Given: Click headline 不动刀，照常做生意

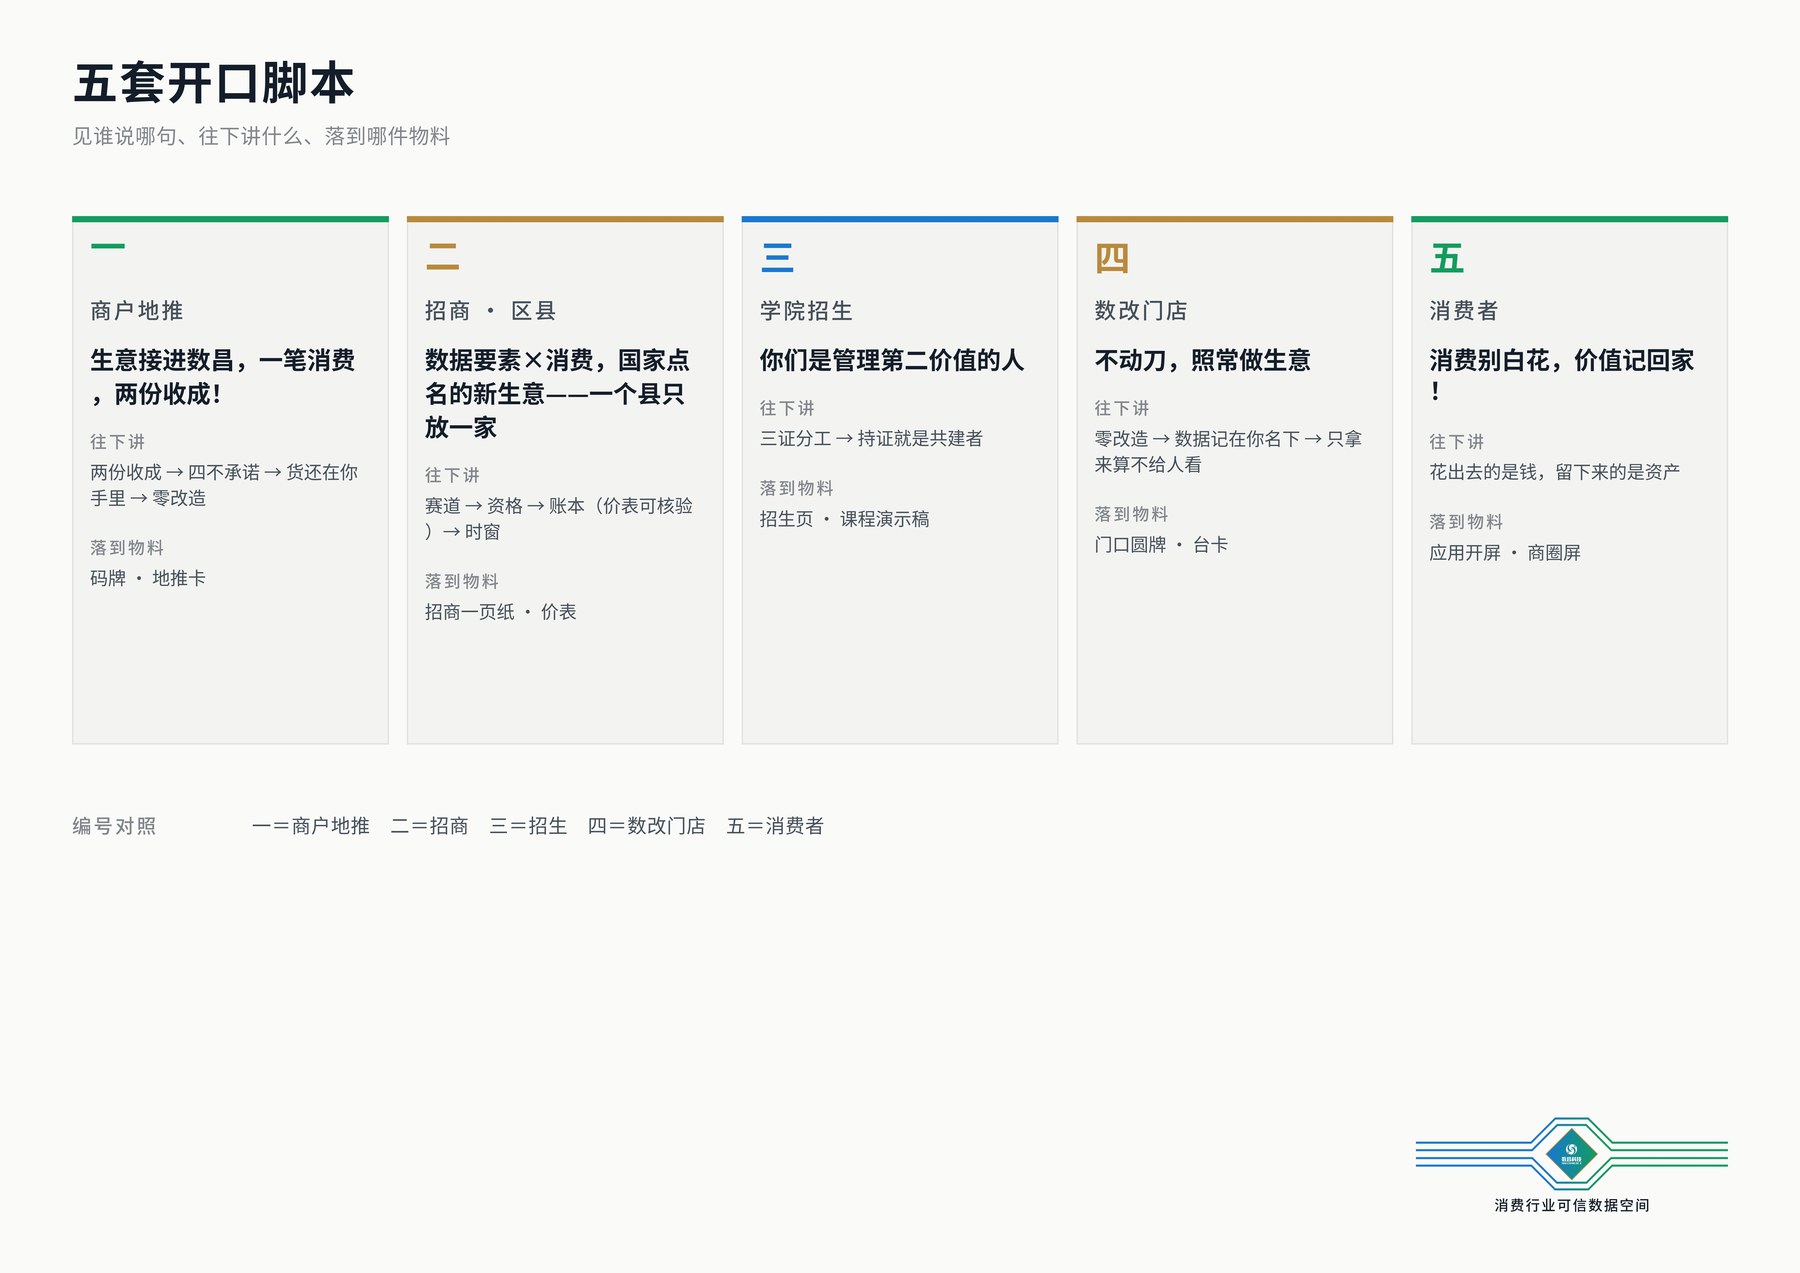Looking at the screenshot, I should [x=1203, y=360].
